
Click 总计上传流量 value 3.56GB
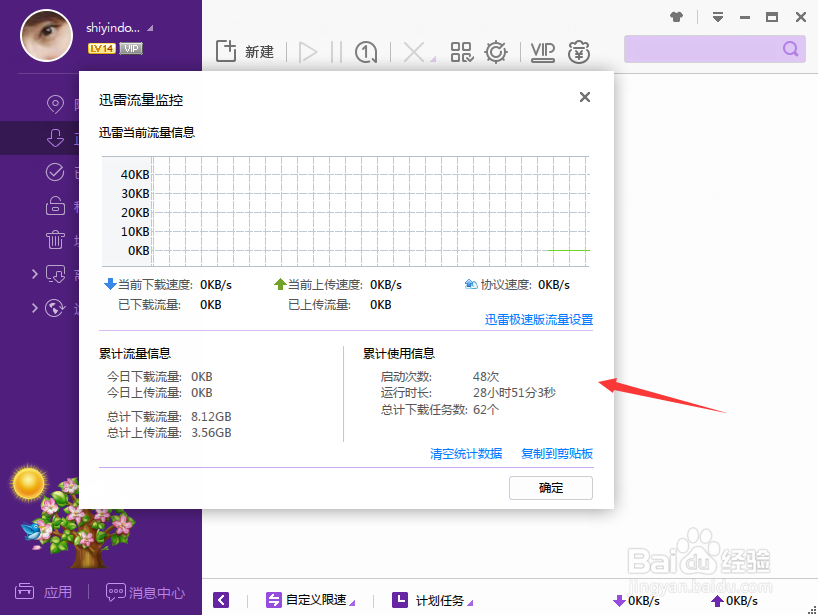211,433
